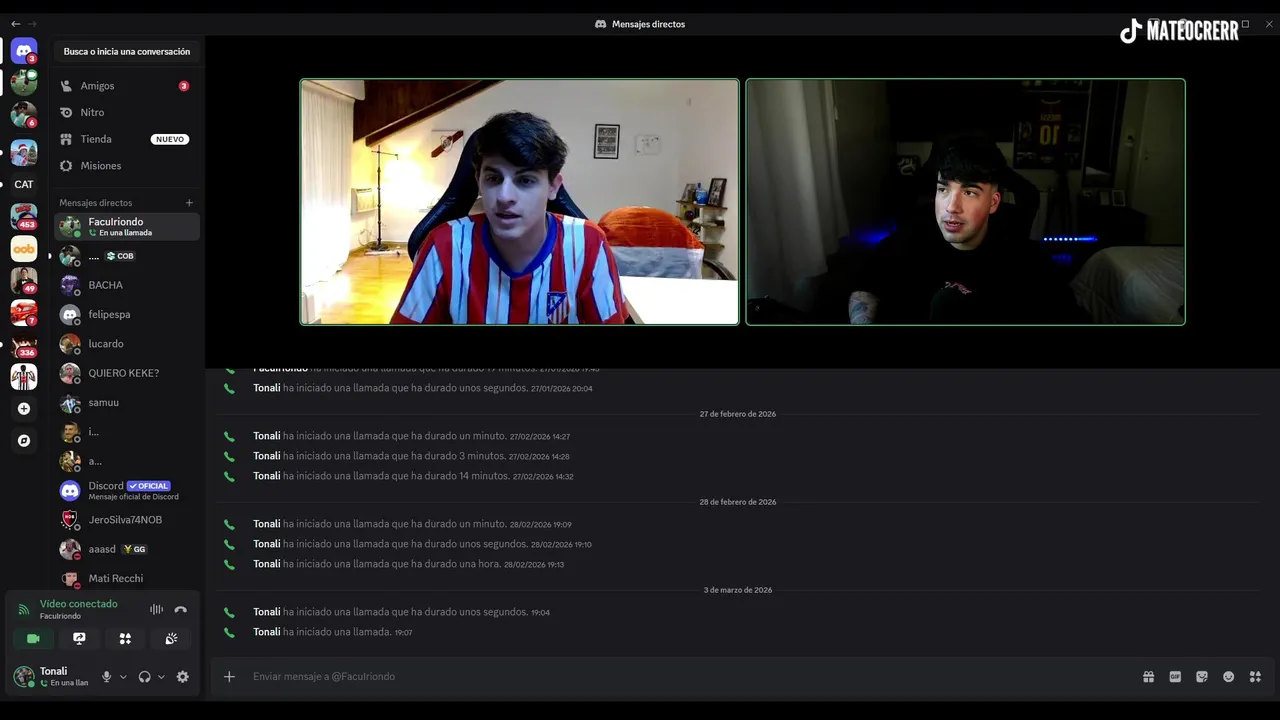Expand microphone input options chevron

coord(123,677)
